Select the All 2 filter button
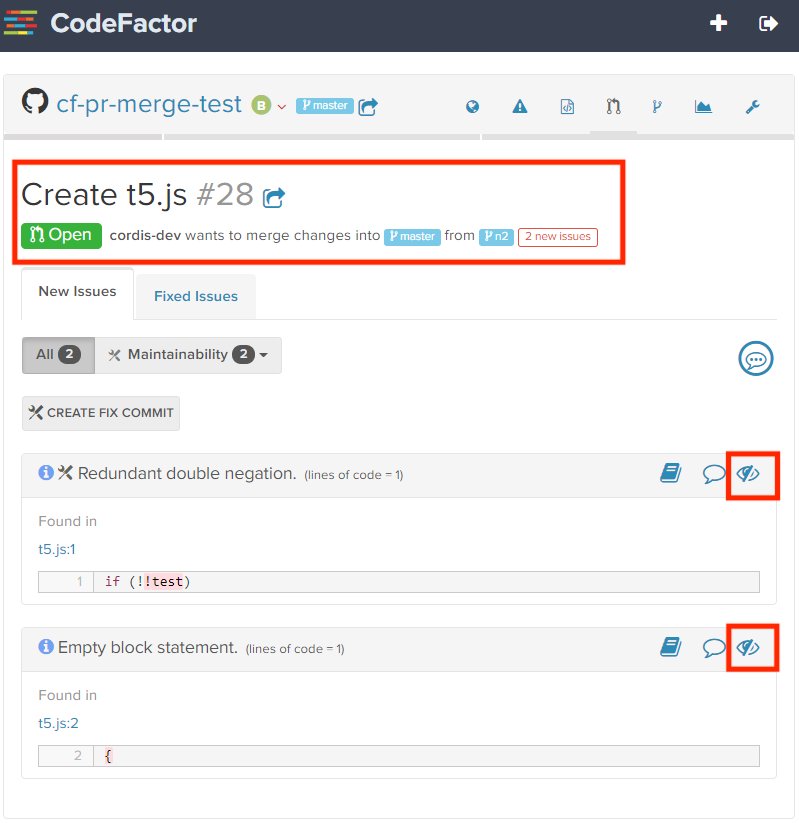799x823 pixels. pyautogui.click(x=58, y=355)
